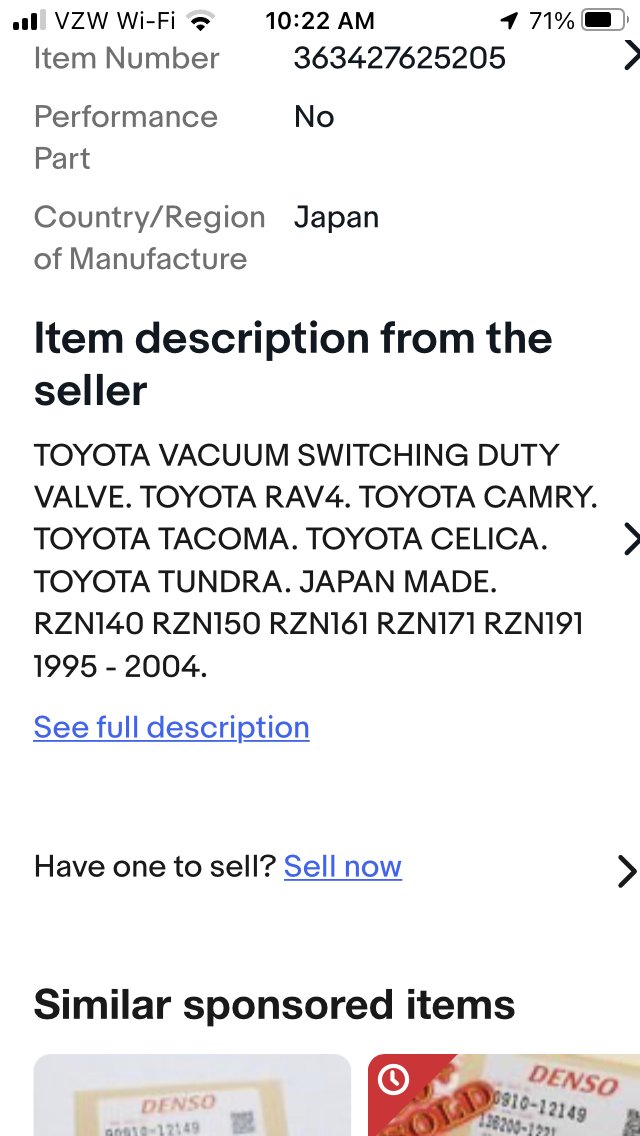Select the item number 363427625205
This screenshot has width=640, height=1136.
tap(399, 58)
